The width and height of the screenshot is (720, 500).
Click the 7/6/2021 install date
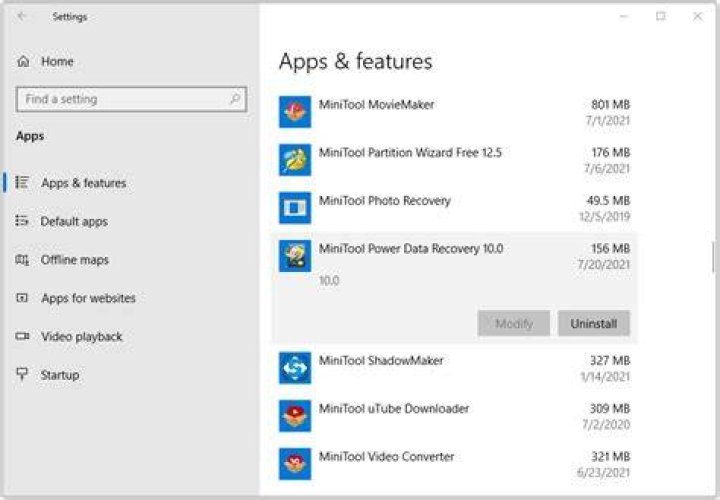(x=607, y=169)
